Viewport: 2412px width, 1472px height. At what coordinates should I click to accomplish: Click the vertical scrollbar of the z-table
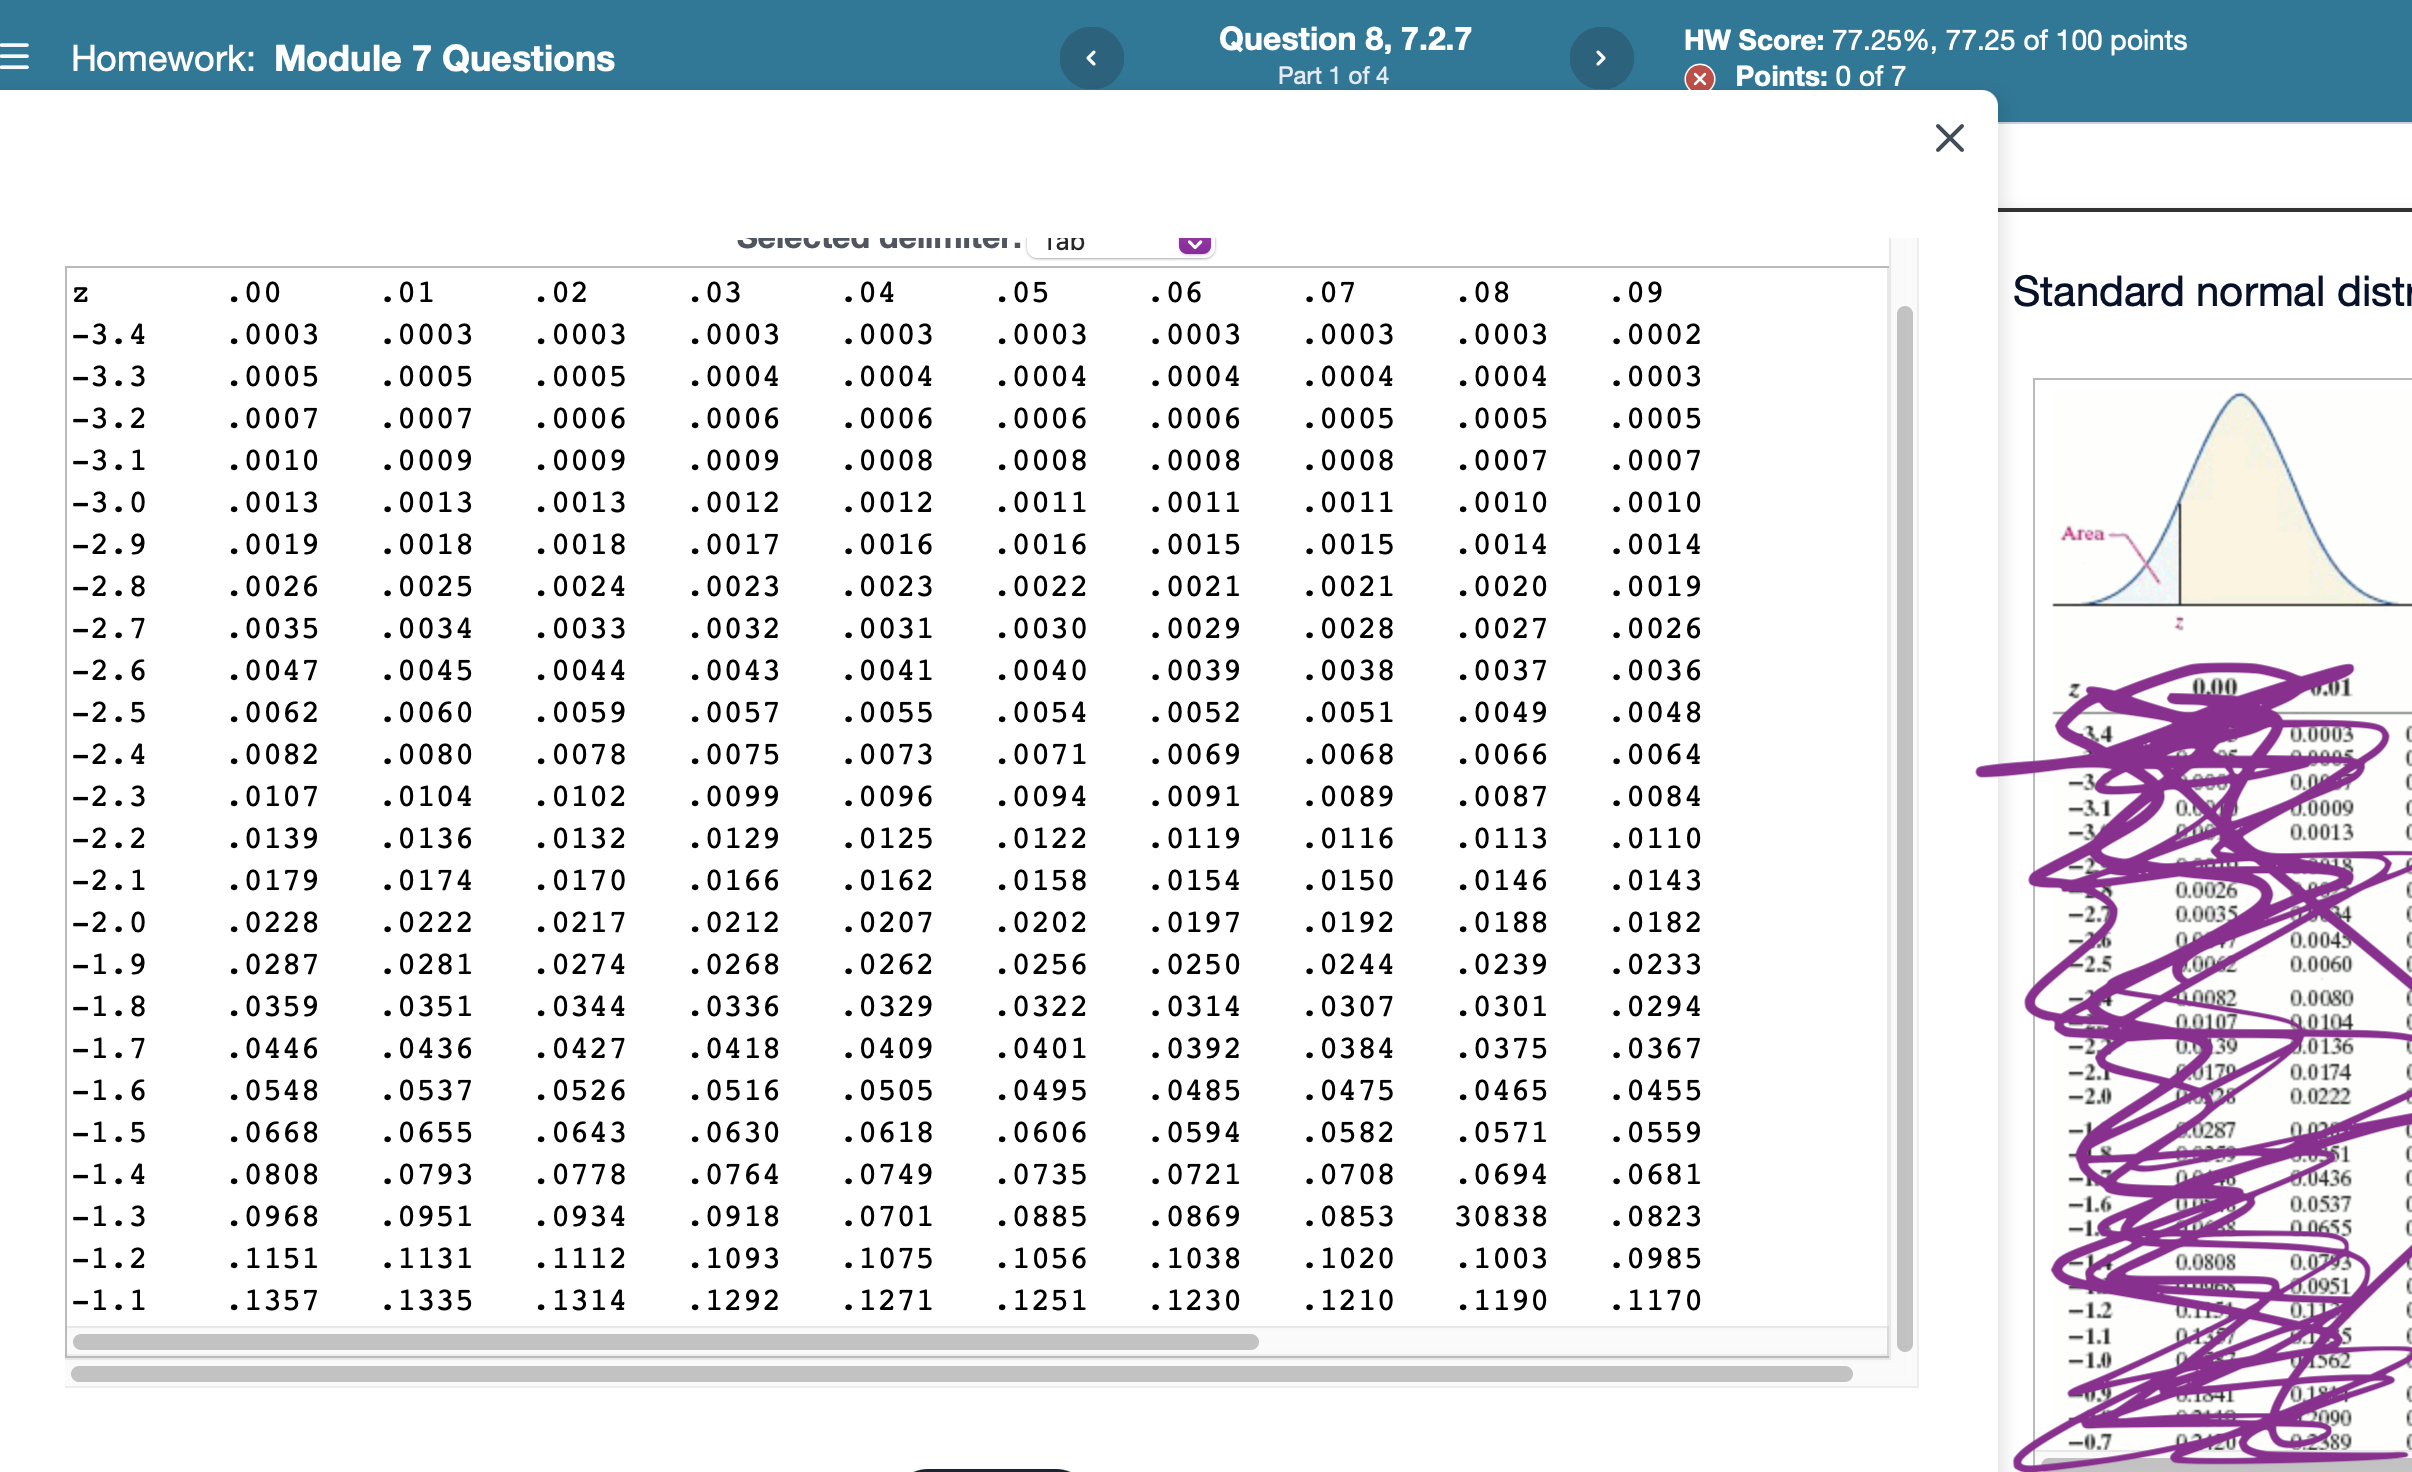pyautogui.click(x=1906, y=800)
